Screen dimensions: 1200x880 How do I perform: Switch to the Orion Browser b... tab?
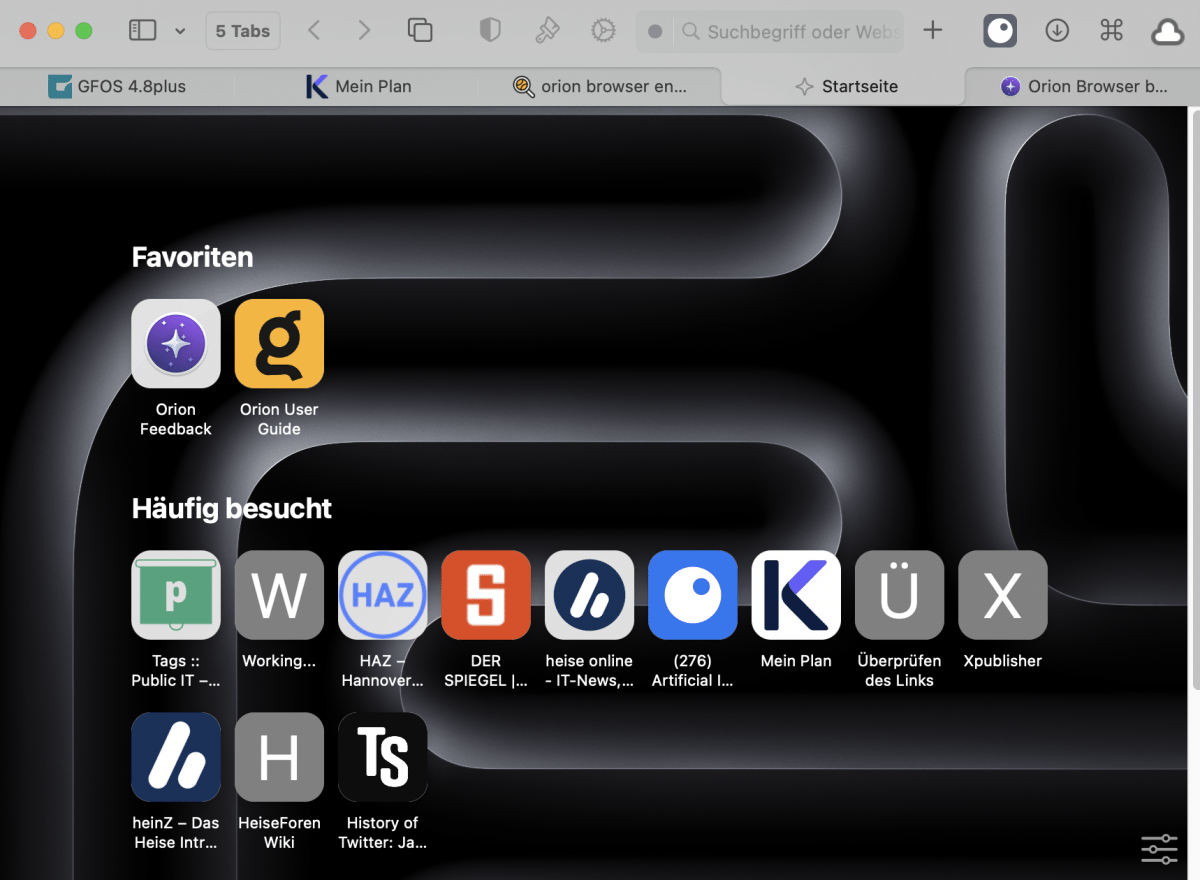pyautogui.click(x=1083, y=87)
